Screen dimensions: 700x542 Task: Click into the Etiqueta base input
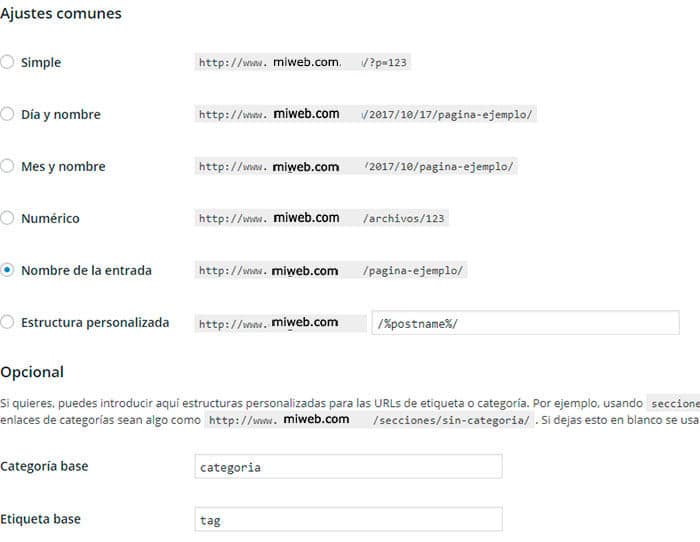click(349, 520)
